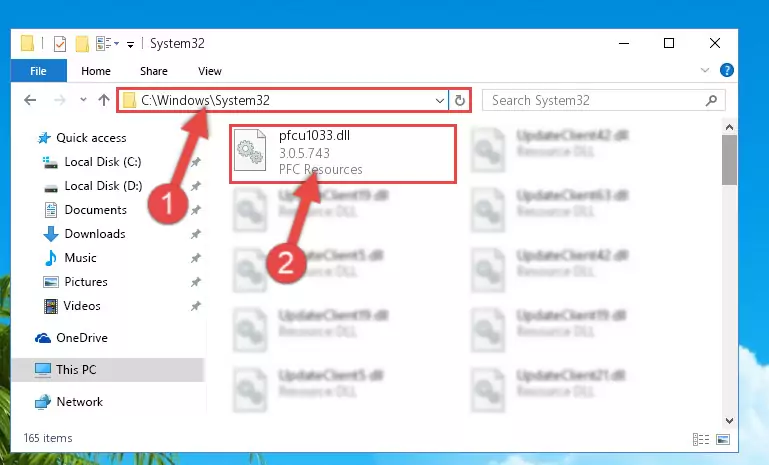Click the folder icon in title bar
Screen dimensions: 769x465
point(27,44)
